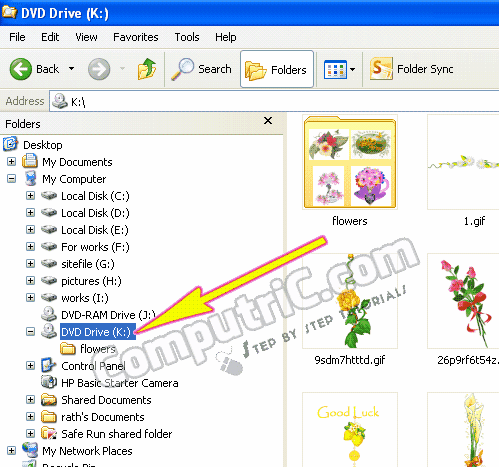Expand the sitefile (G:) node
499x467 pixels.
tap(30, 264)
